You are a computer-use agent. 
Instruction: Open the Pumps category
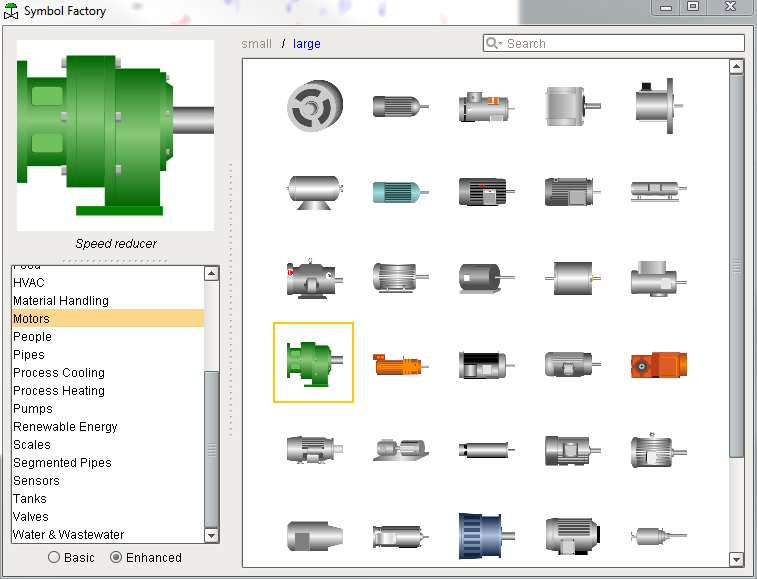(33, 409)
